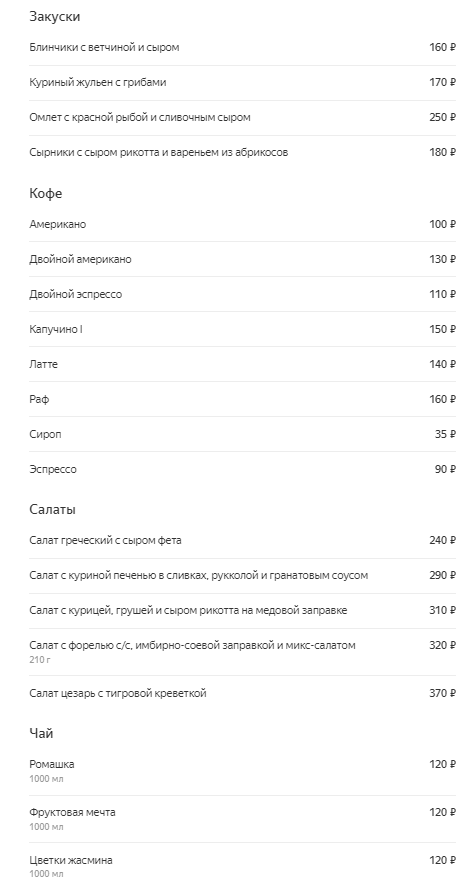Click Салат с курицей, грушей и рикотта
The width and height of the screenshot is (475, 879).
tap(242, 610)
